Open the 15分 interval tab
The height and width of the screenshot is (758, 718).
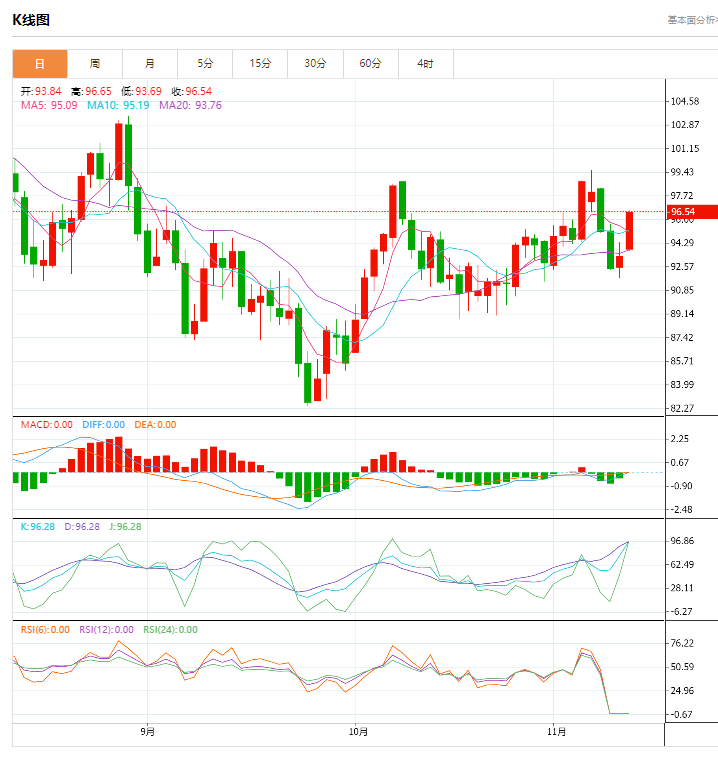pos(260,63)
